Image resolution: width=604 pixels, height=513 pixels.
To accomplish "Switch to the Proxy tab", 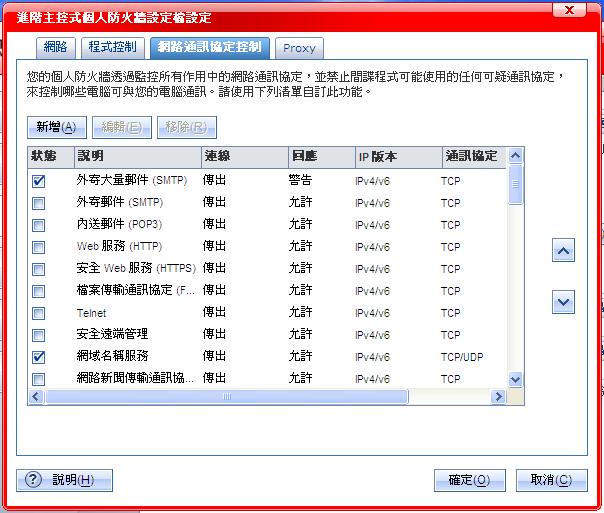I will point(299,48).
